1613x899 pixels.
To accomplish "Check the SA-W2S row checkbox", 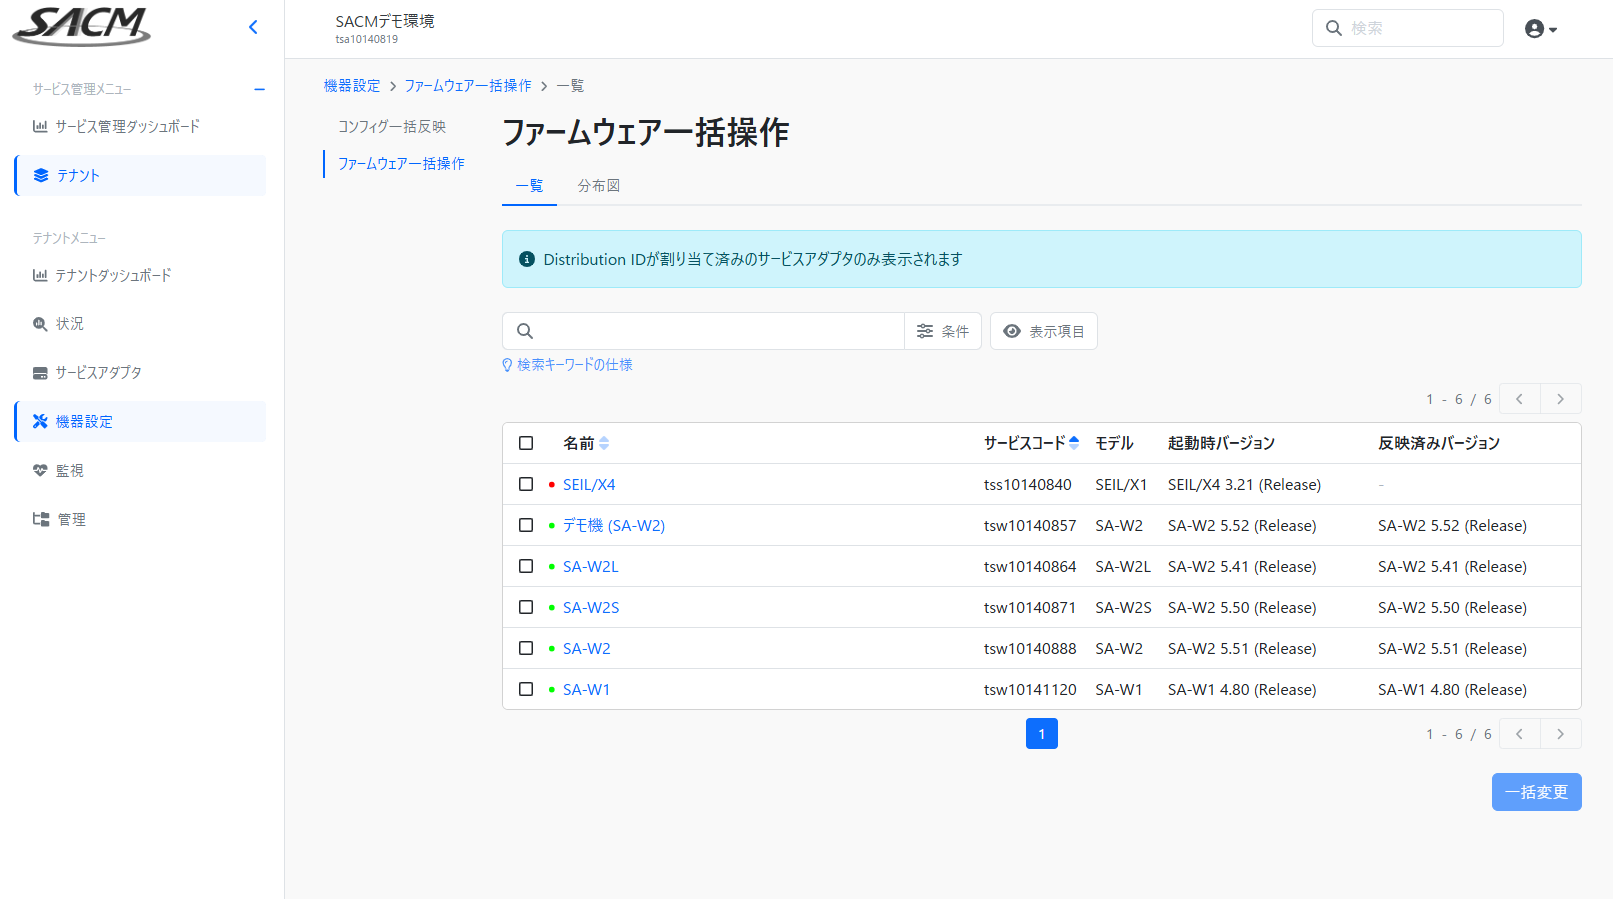I will click(x=526, y=607).
